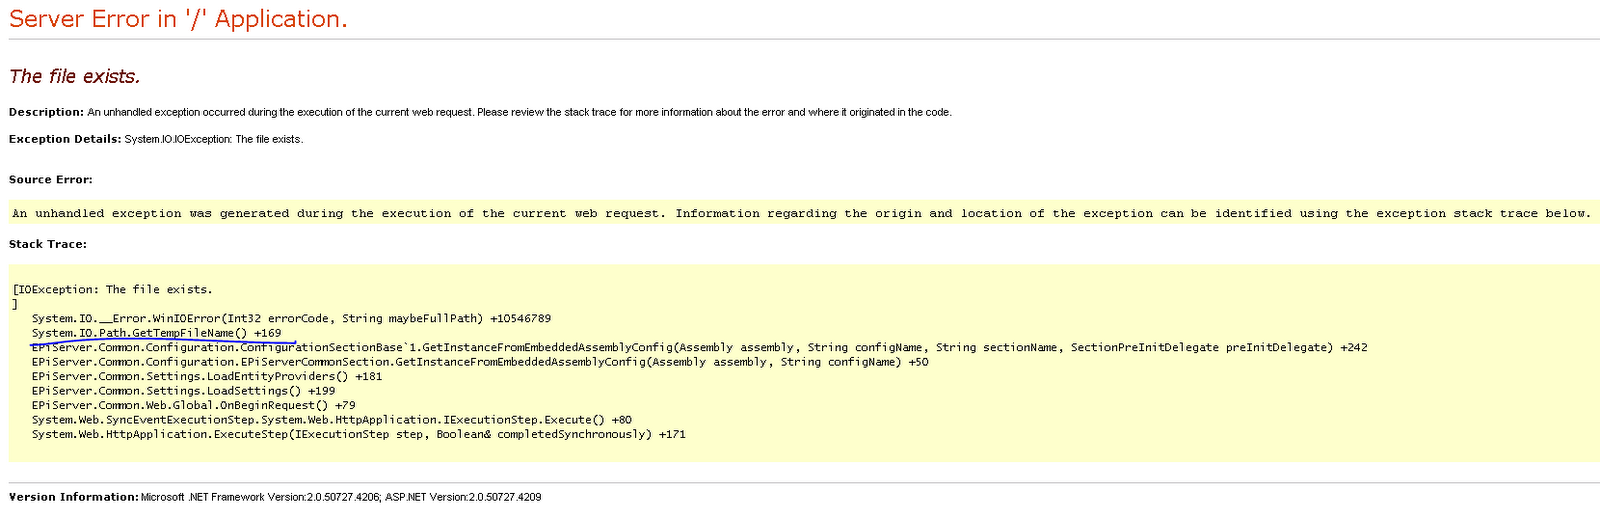
Task: Select '[IOException: The file exists.' line
Action: point(112,290)
